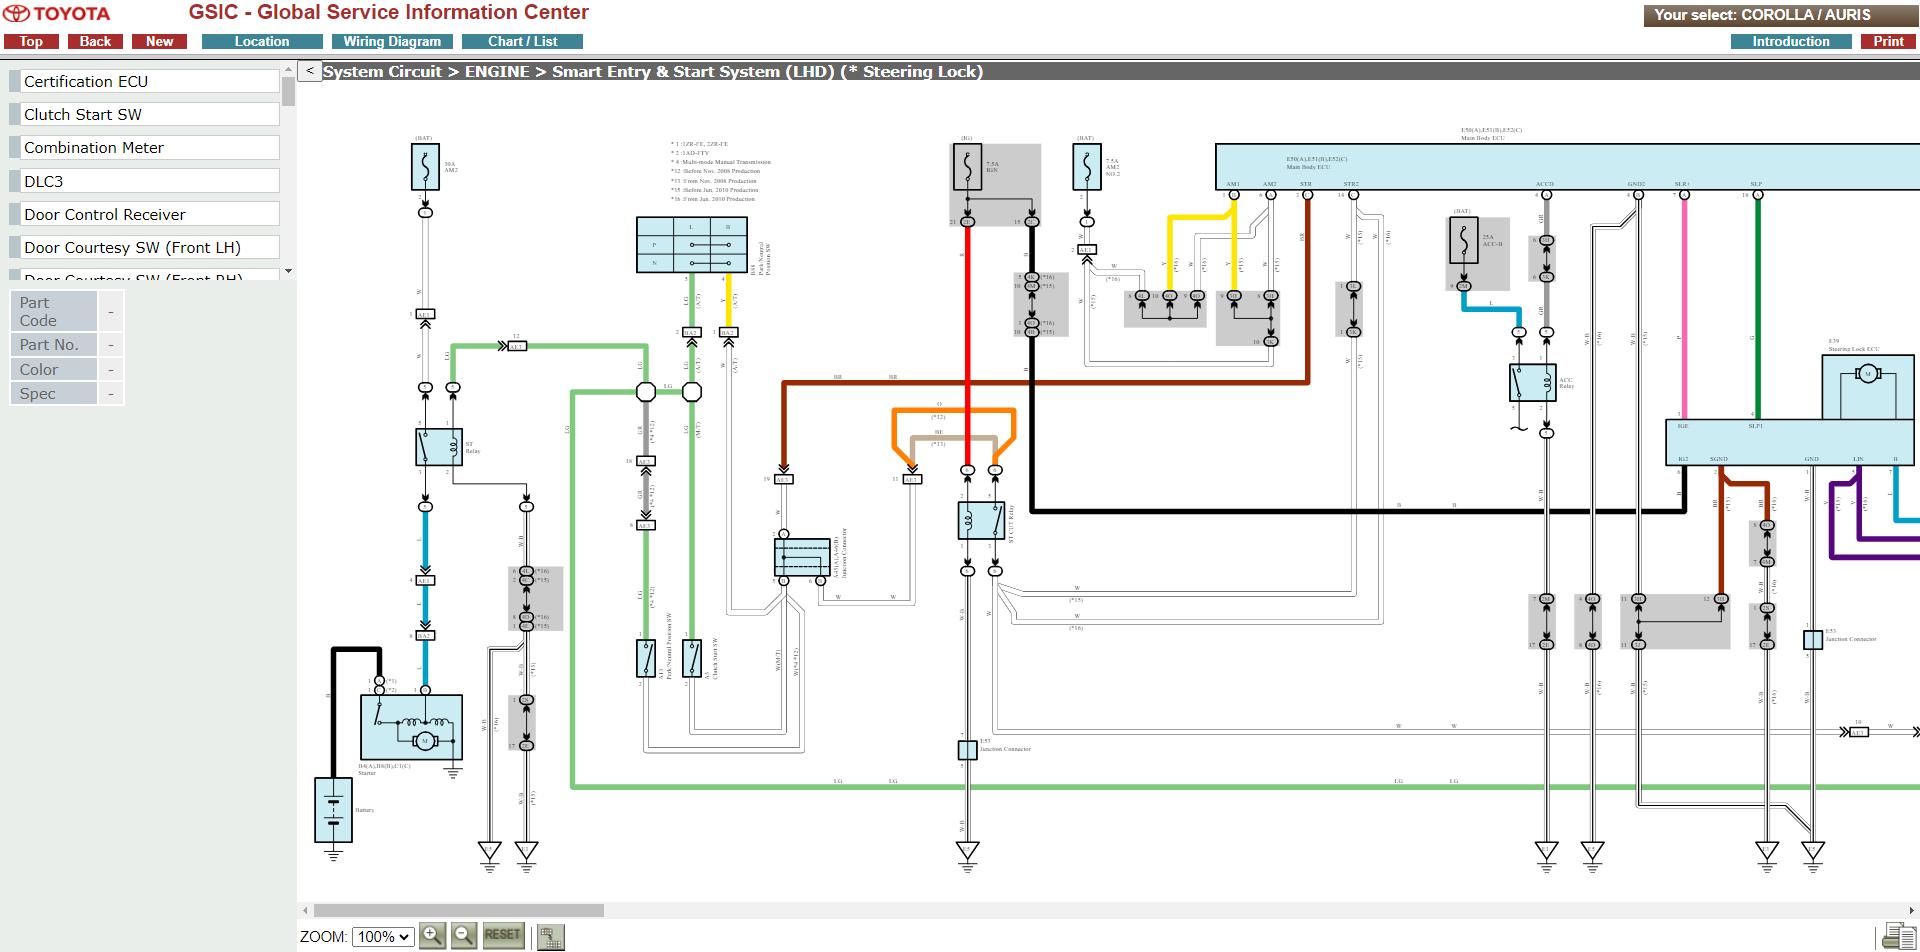Select the Starter motor component
This screenshot has height=952, width=1920.
[411, 727]
